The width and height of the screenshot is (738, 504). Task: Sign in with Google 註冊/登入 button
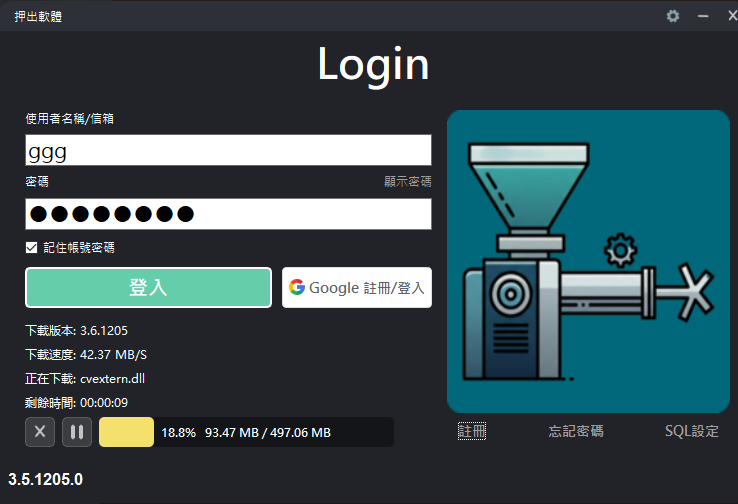click(x=357, y=288)
